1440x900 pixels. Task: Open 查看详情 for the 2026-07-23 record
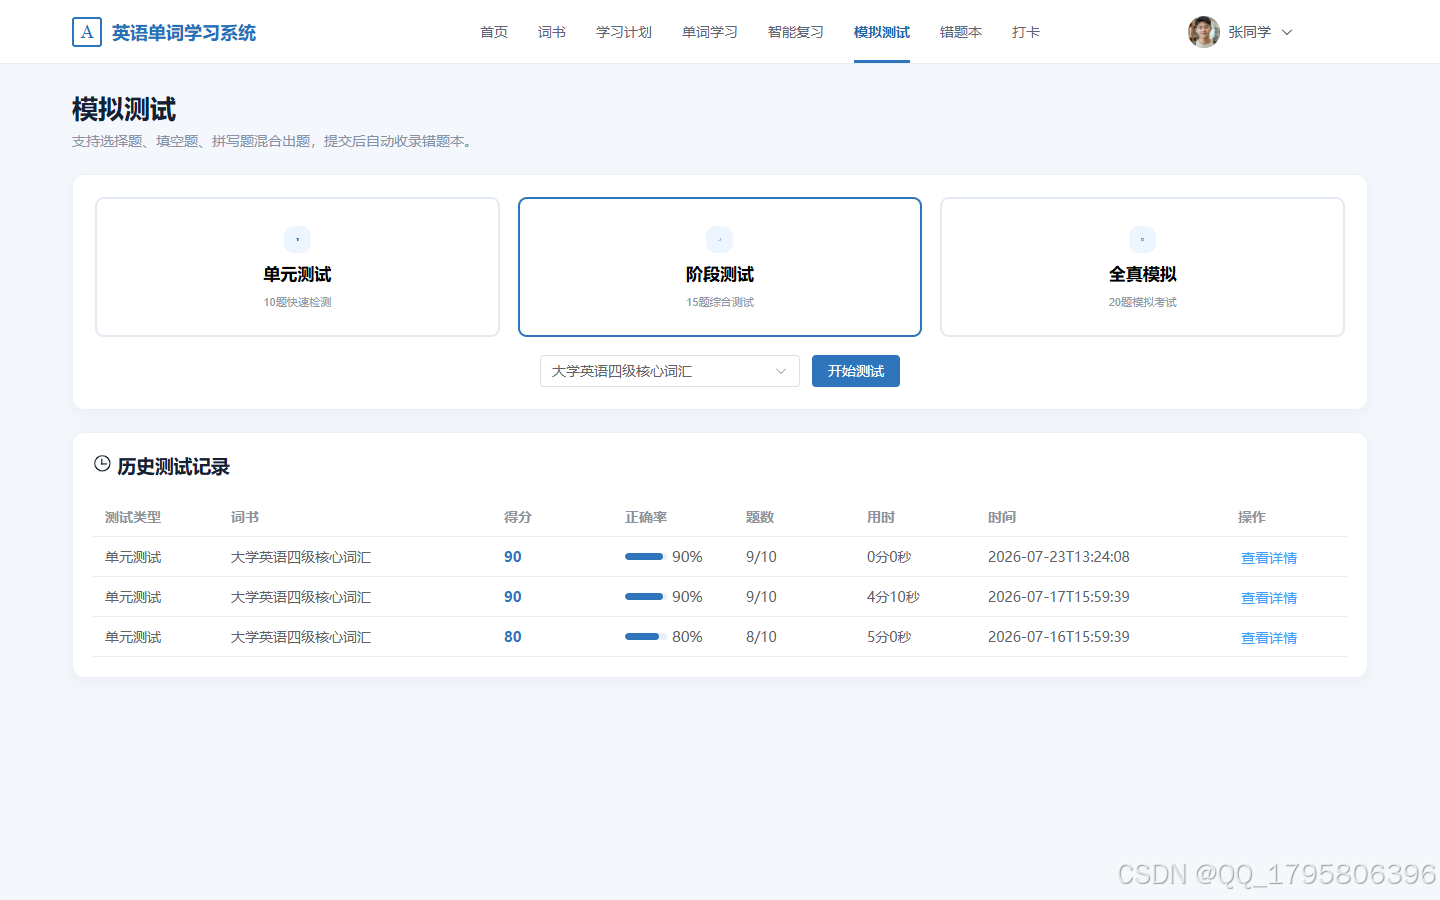[1269, 558]
